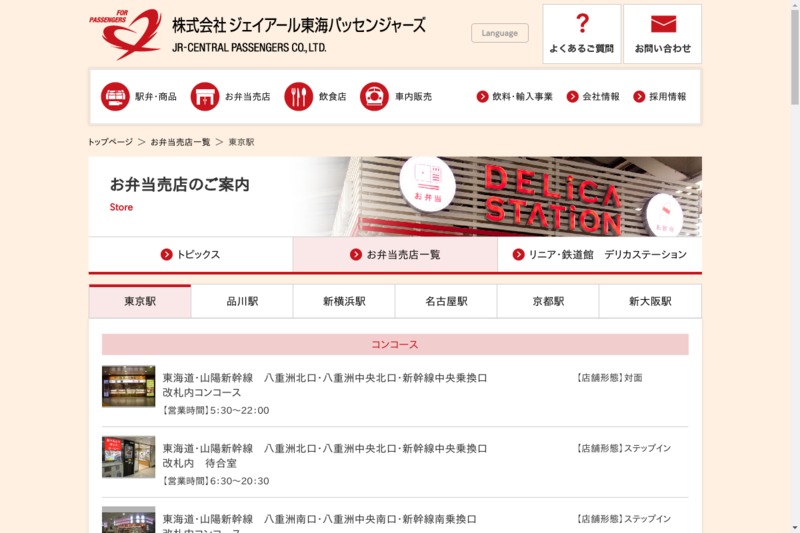Click トップページ in the breadcrumb
Screen dimensions: 800x533
pos(110,142)
